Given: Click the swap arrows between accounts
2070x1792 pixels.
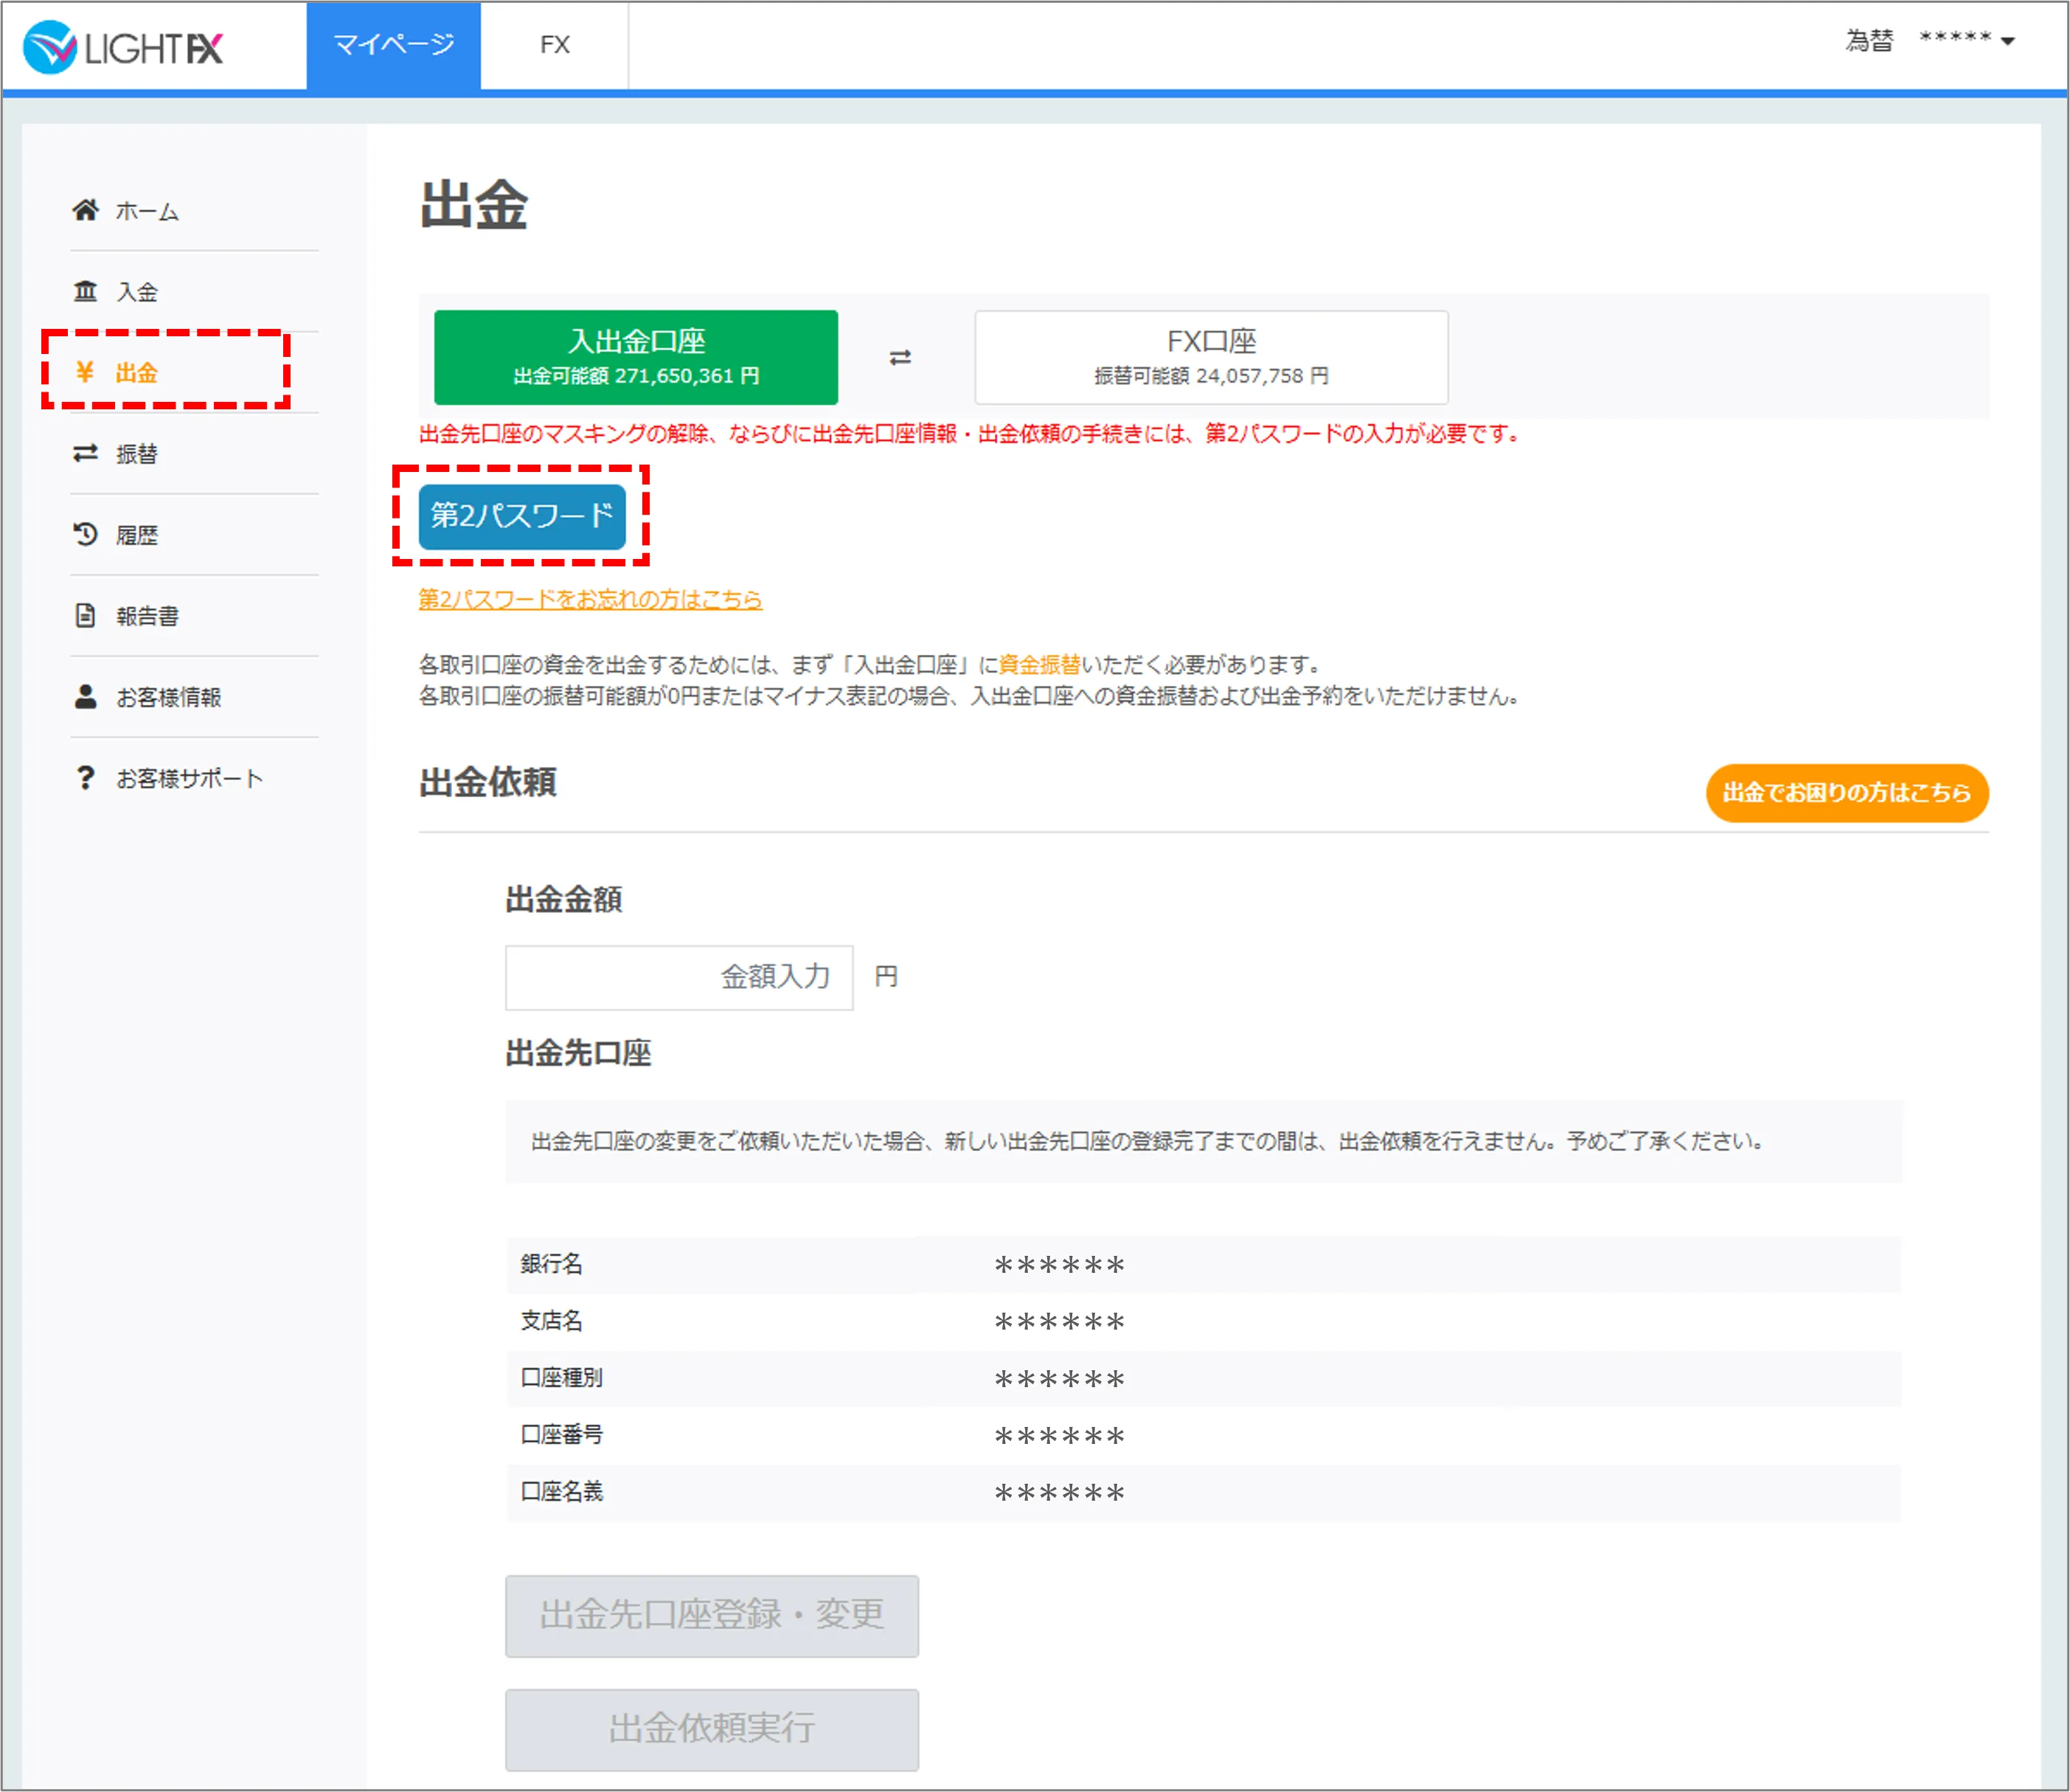Looking at the screenshot, I should [901, 357].
